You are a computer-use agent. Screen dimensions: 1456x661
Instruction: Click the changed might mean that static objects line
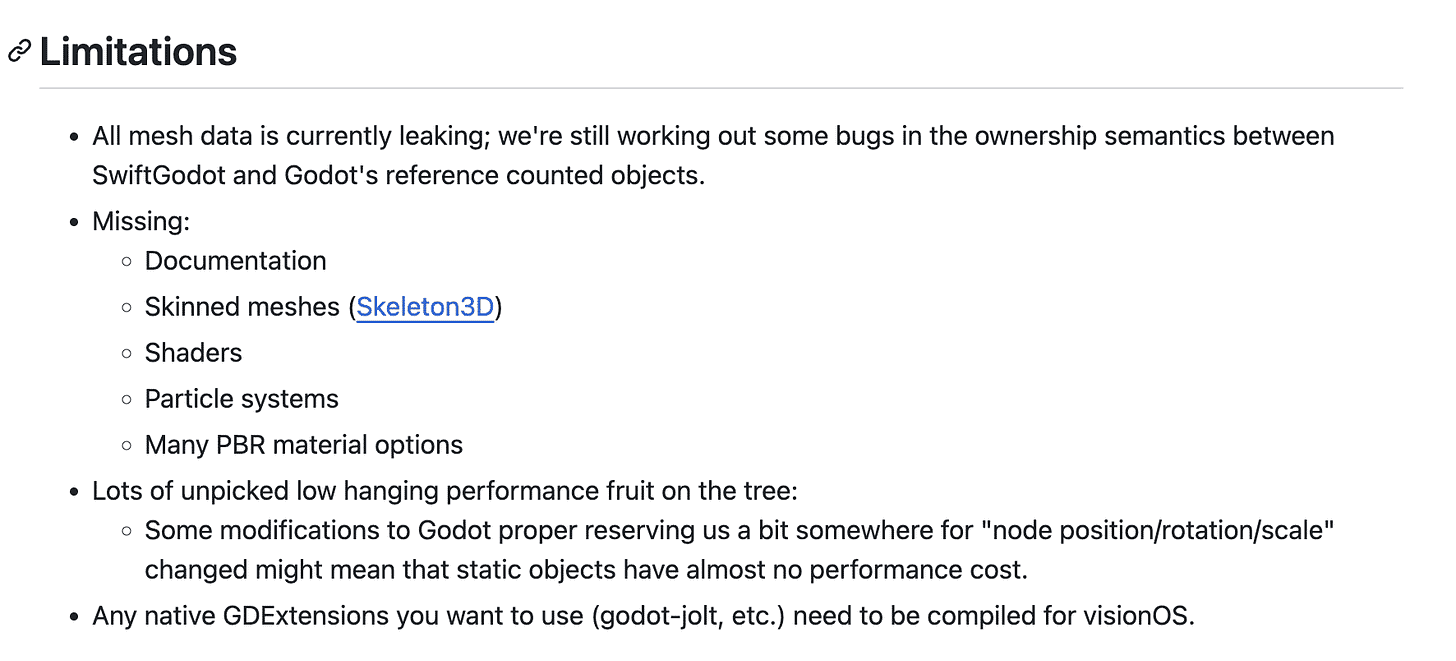point(585,570)
